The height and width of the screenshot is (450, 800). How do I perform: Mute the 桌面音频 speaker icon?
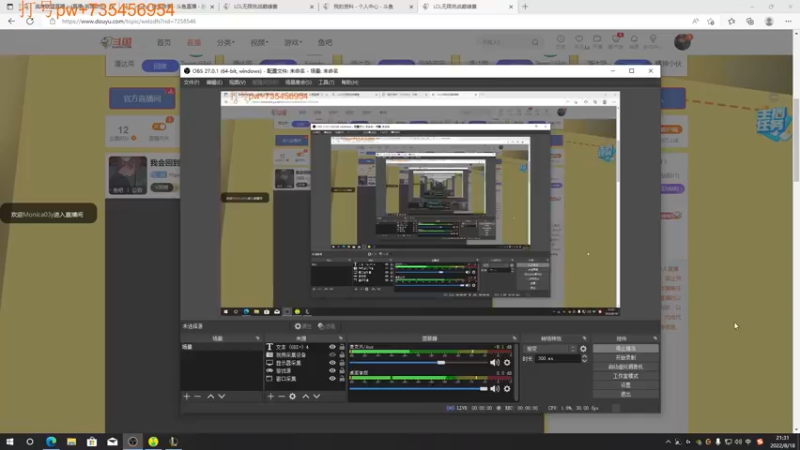(494, 389)
